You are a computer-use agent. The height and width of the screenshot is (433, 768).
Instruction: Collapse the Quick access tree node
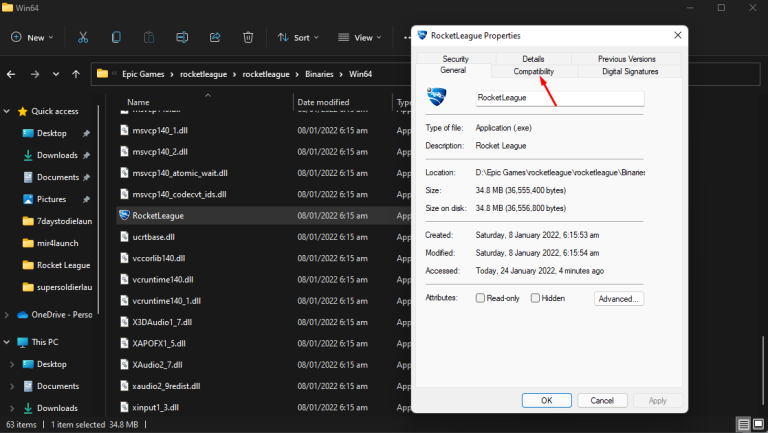[x=7, y=111]
